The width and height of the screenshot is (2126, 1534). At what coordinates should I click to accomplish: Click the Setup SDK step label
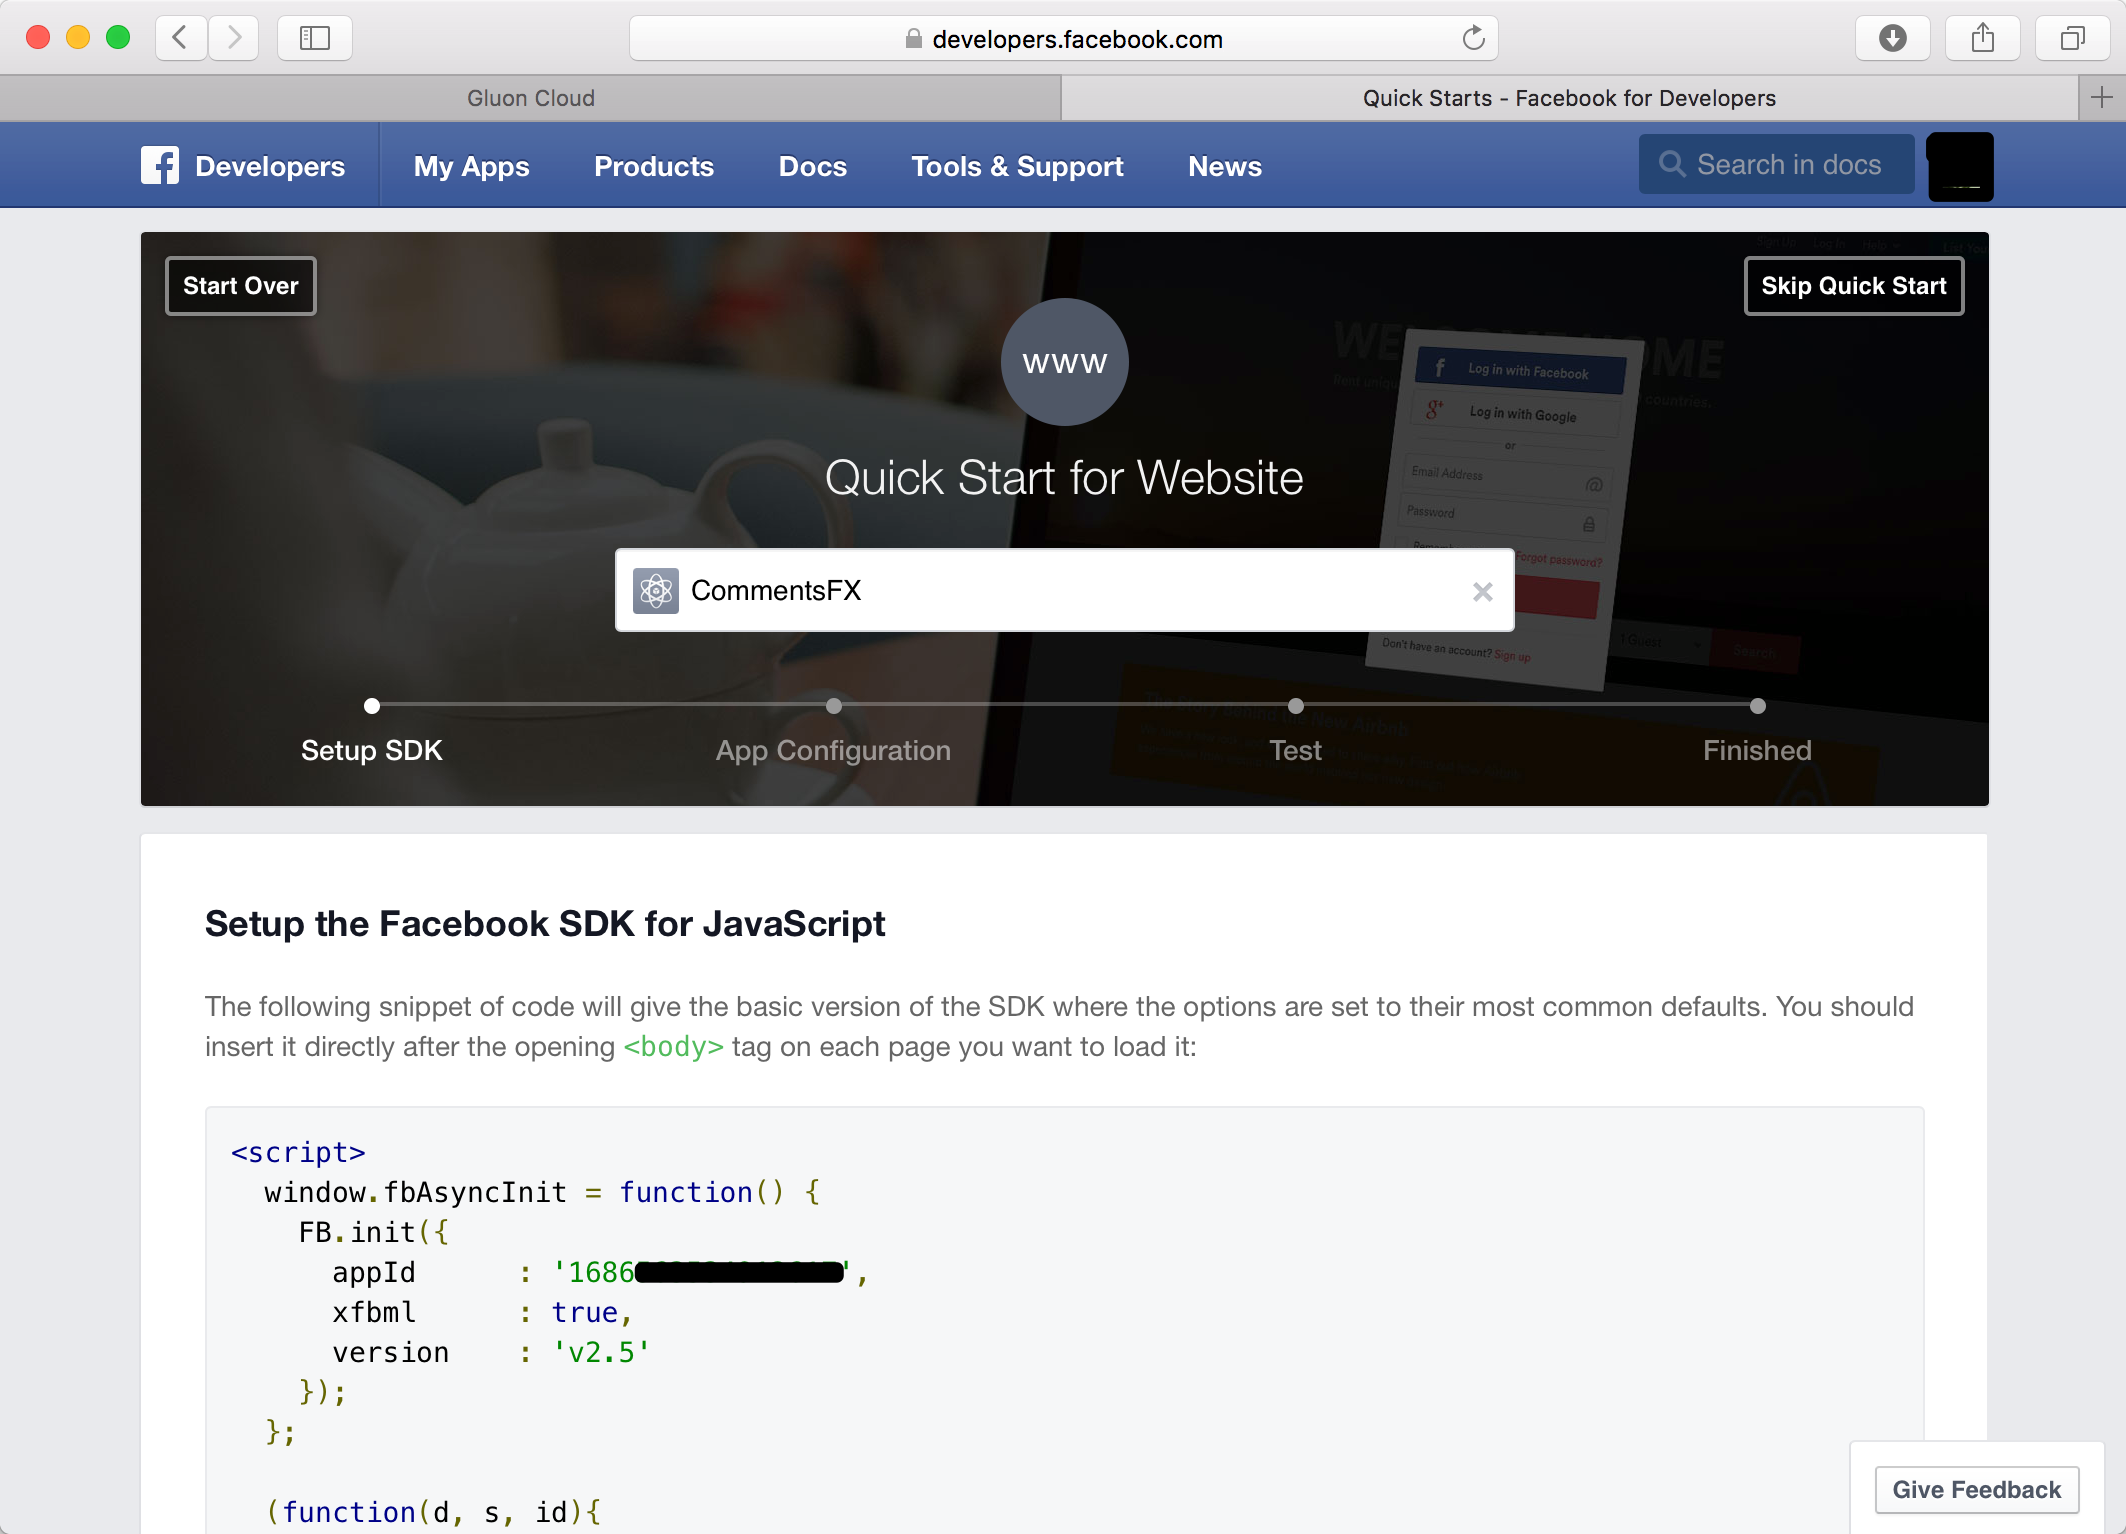click(x=372, y=750)
